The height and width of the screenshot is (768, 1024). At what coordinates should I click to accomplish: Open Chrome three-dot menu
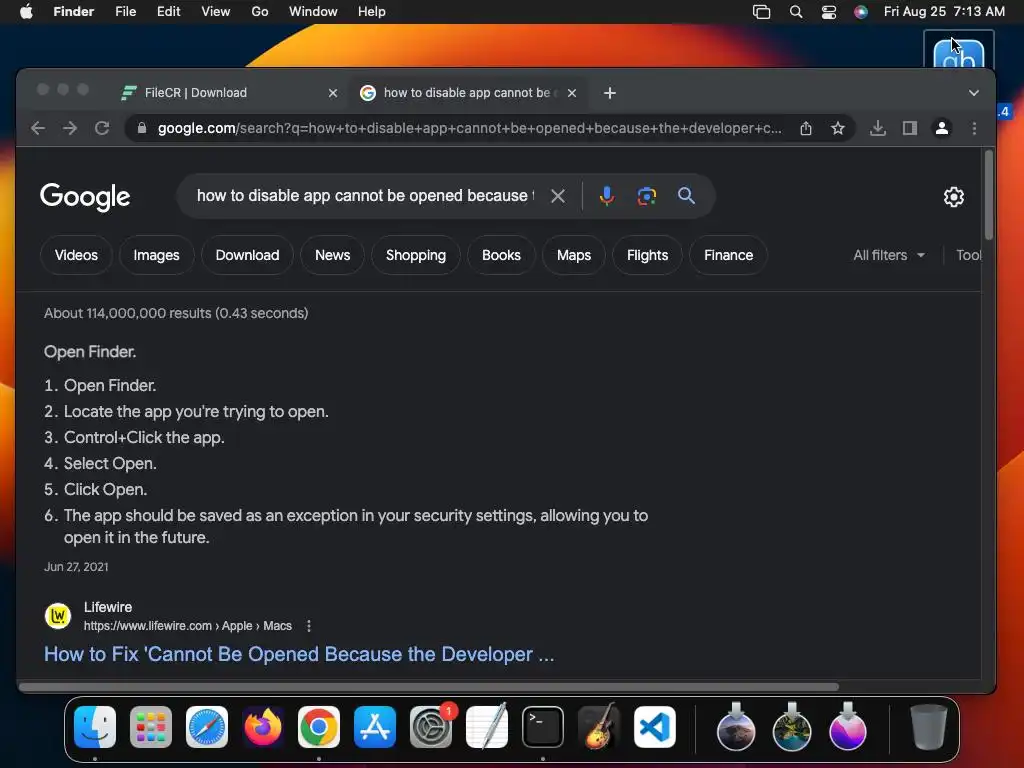click(x=974, y=128)
